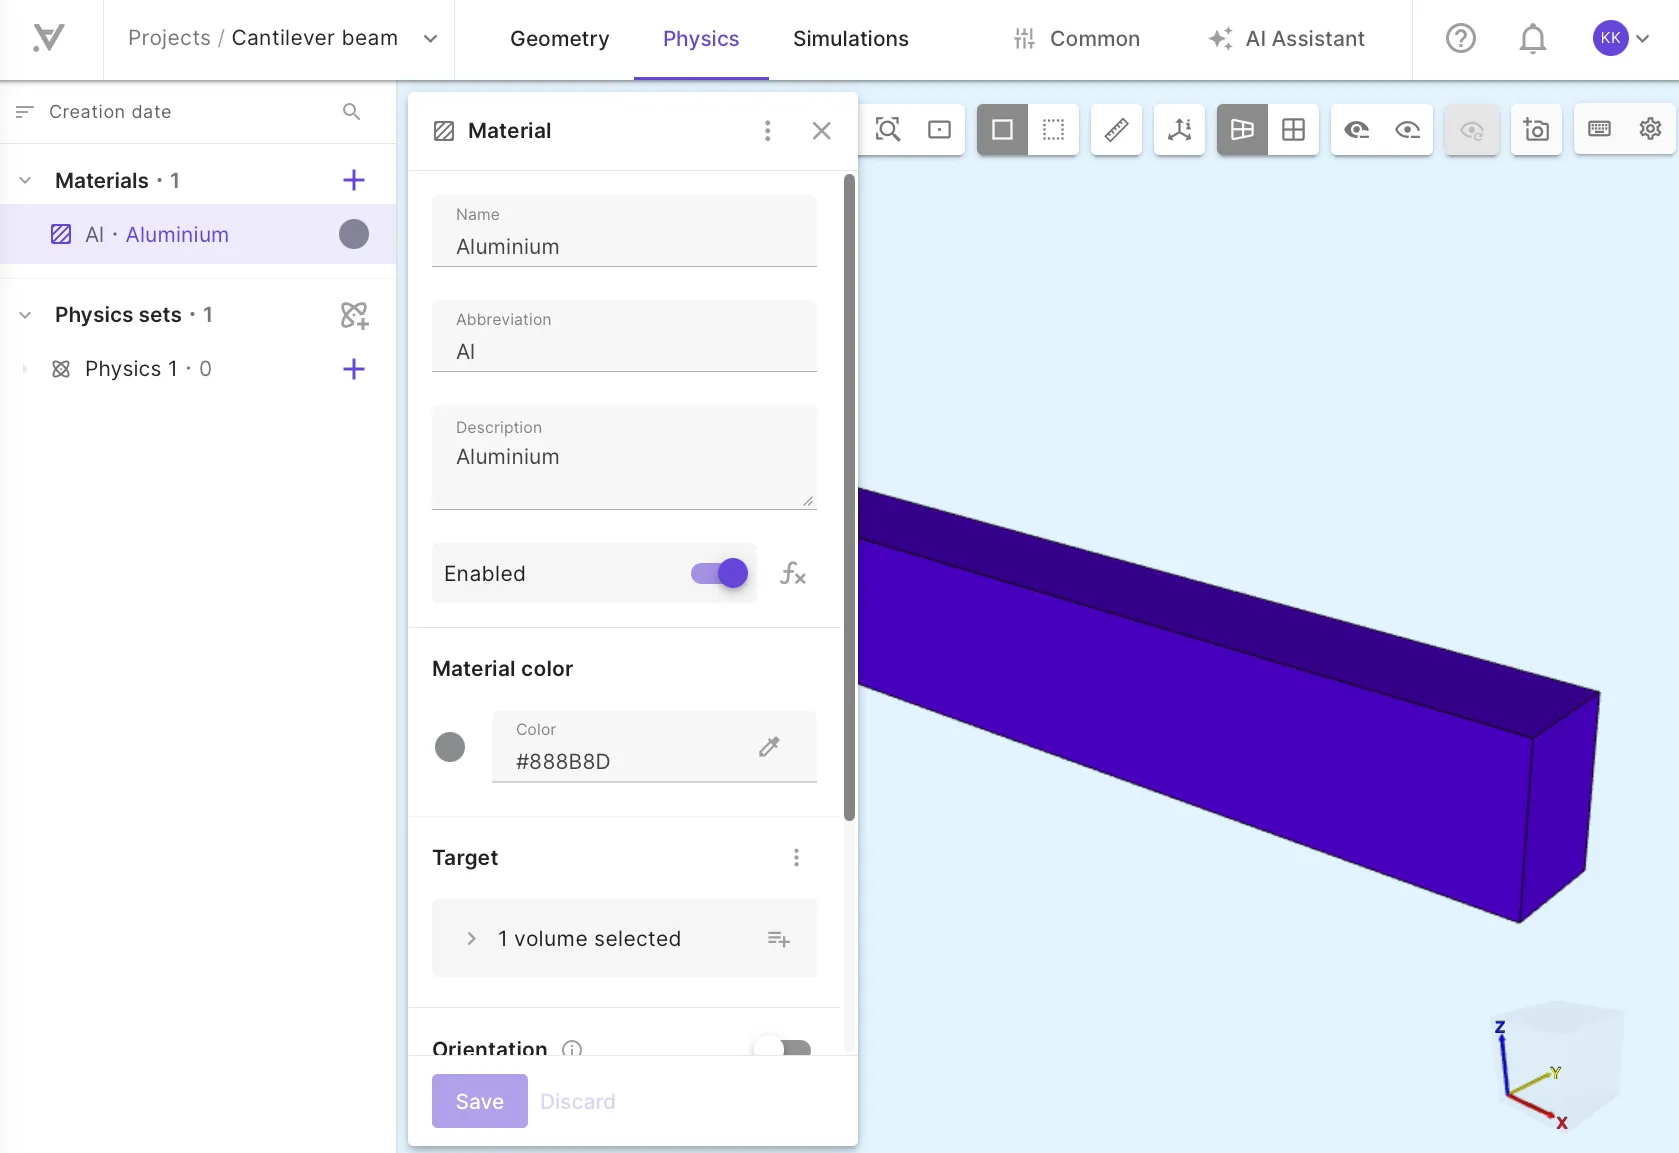Open keyboard shortcuts icon
Screen dimensions: 1679x1153
coord(1600,129)
